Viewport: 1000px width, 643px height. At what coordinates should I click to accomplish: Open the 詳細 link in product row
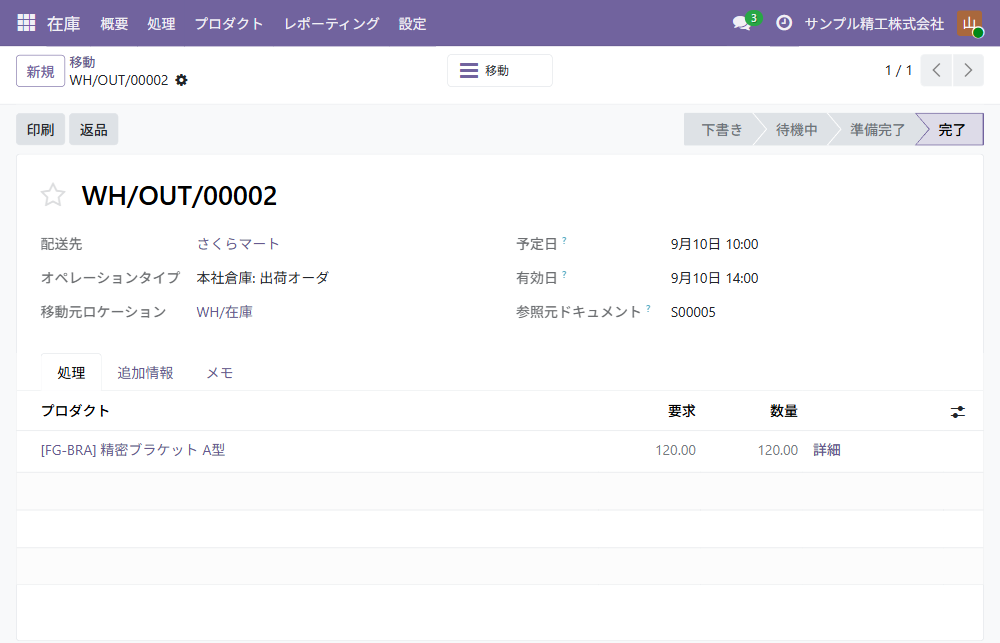point(827,450)
